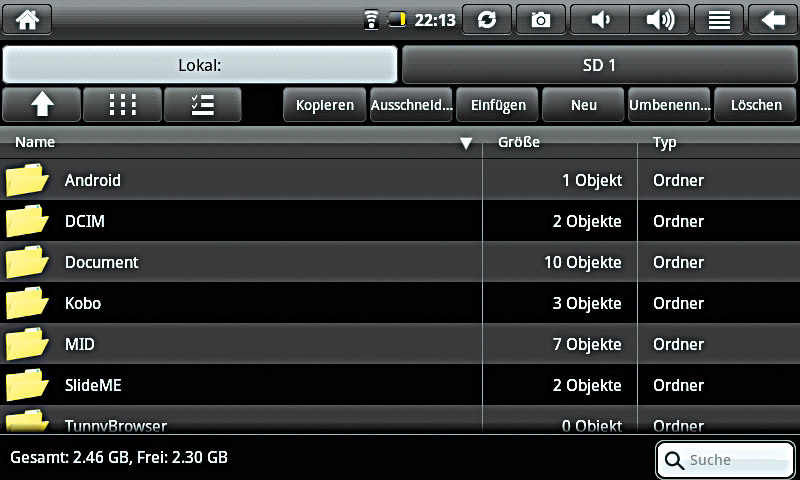Lower volume with the speaker icon

pos(600,19)
